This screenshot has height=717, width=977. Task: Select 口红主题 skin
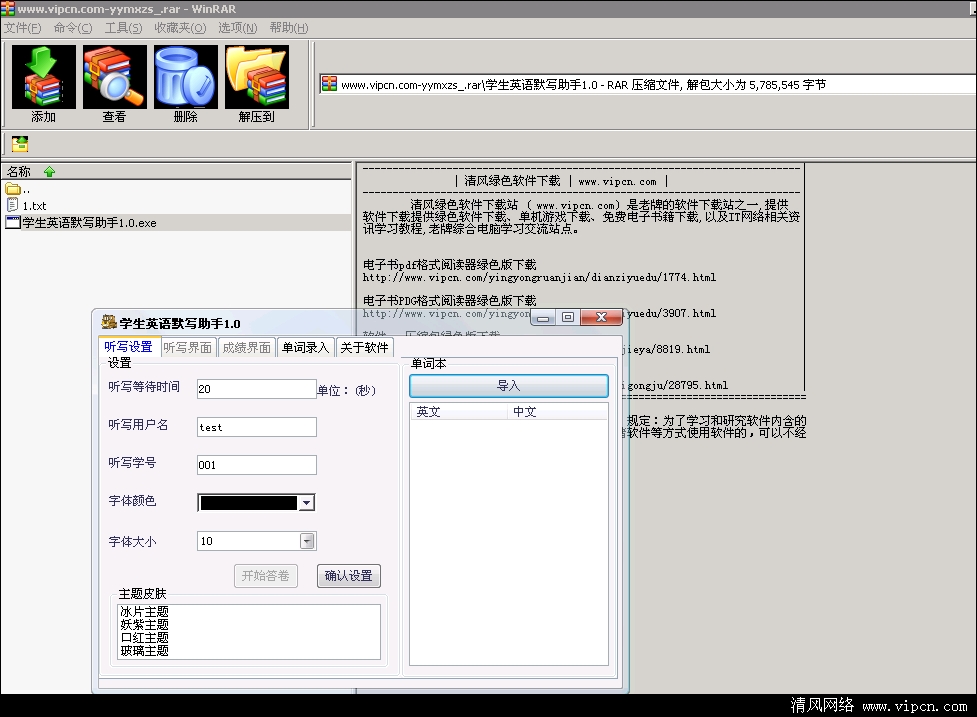click(145, 637)
